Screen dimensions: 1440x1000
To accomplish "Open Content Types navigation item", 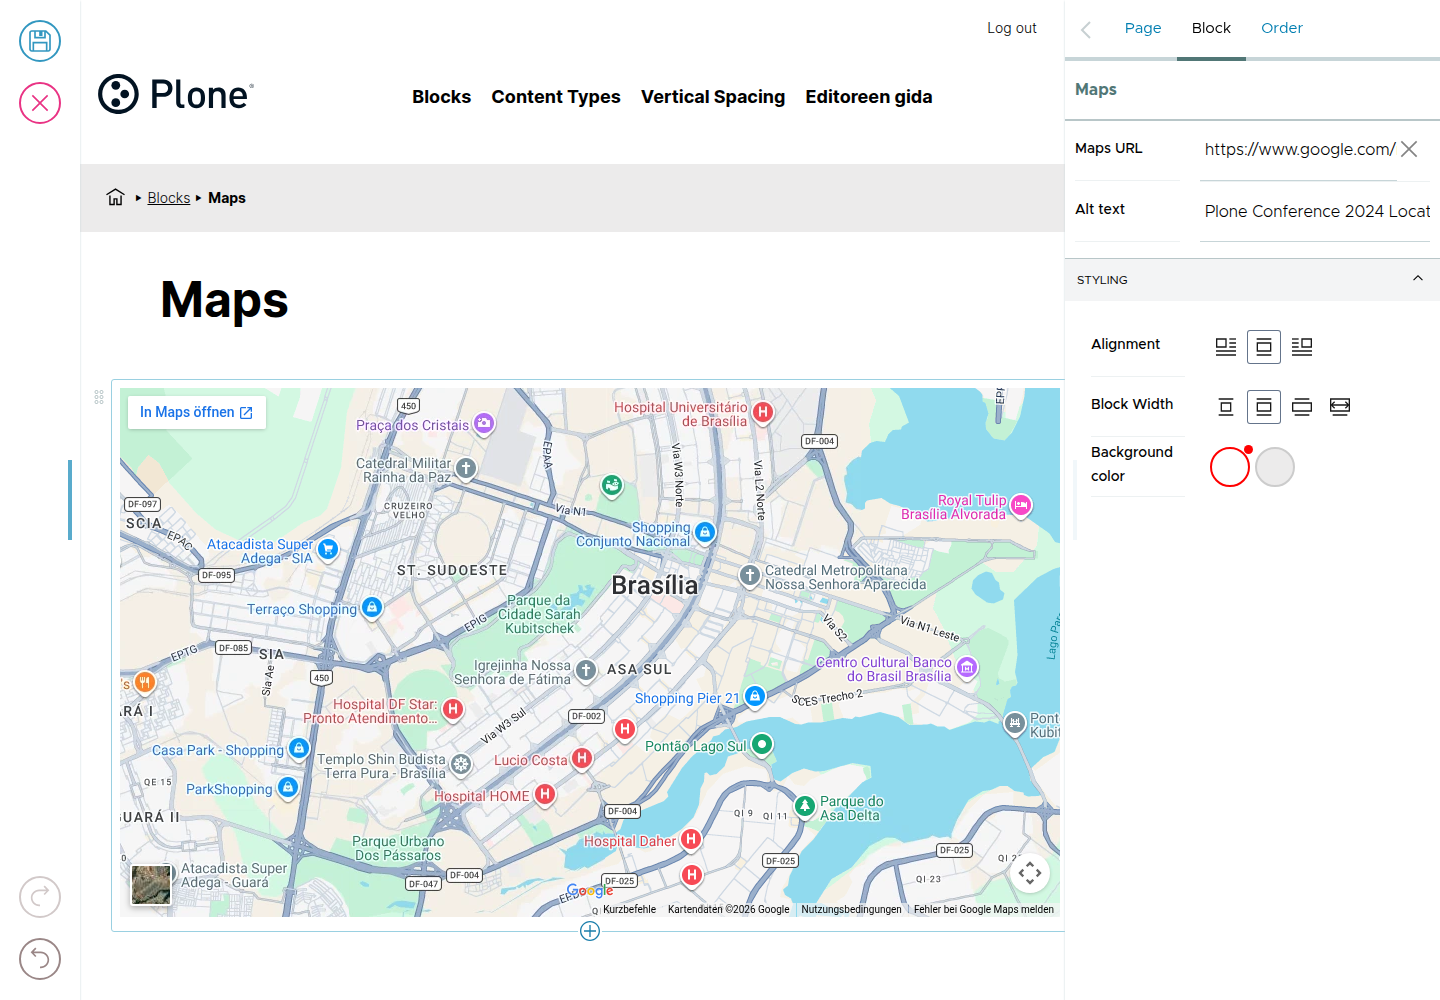I will pyautogui.click(x=556, y=97).
